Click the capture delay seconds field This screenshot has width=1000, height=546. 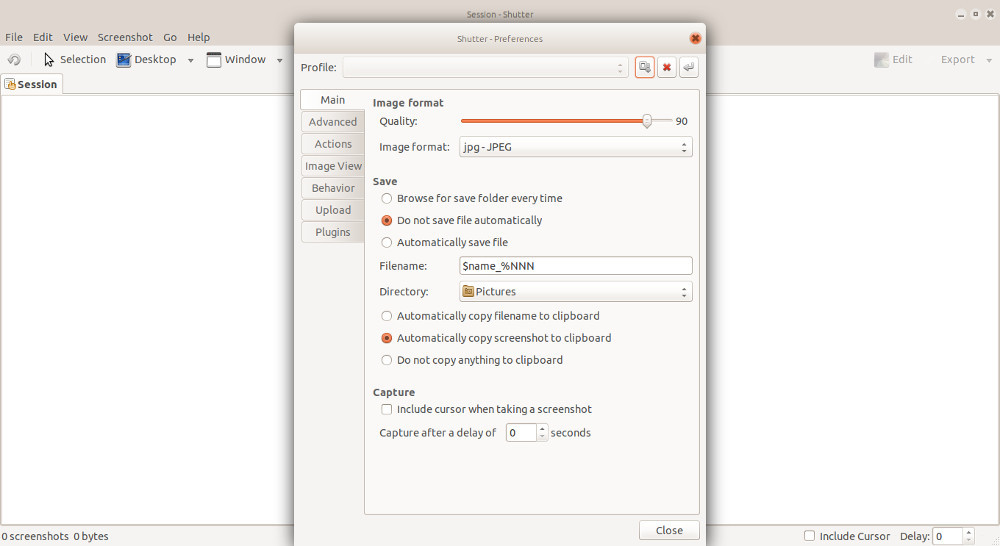[x=522, y=432]
